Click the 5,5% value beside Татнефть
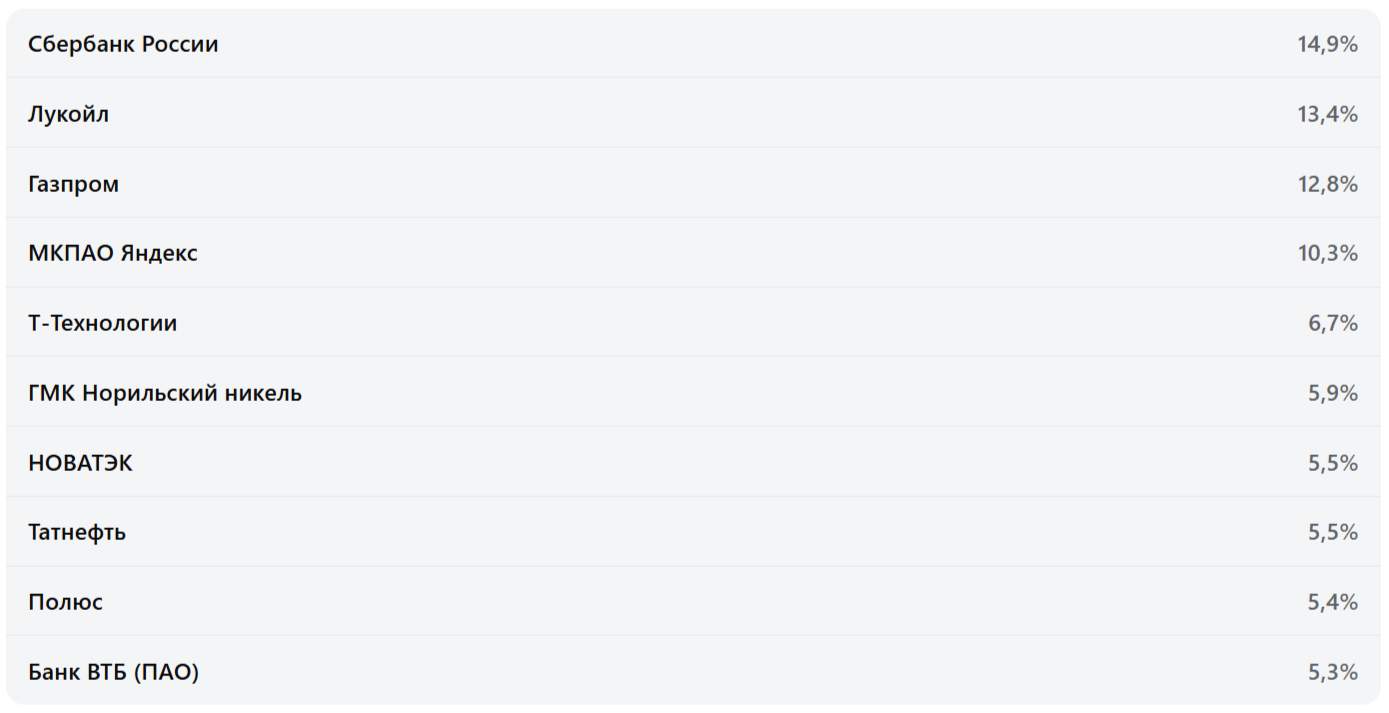This screenshot has width=1389, height=713. (x=1332, y=532)
